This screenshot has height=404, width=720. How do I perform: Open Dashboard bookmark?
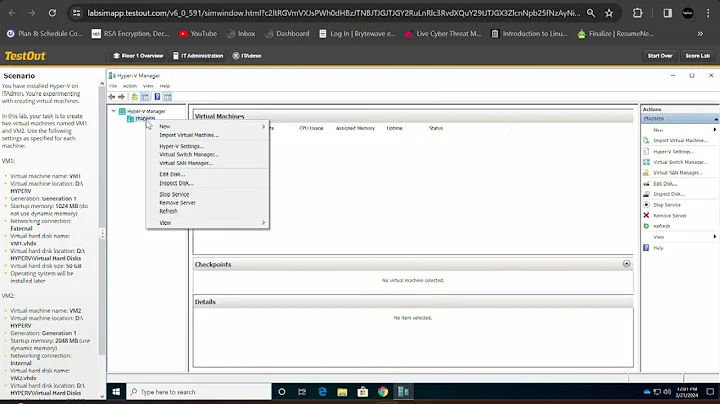[287, 34]
